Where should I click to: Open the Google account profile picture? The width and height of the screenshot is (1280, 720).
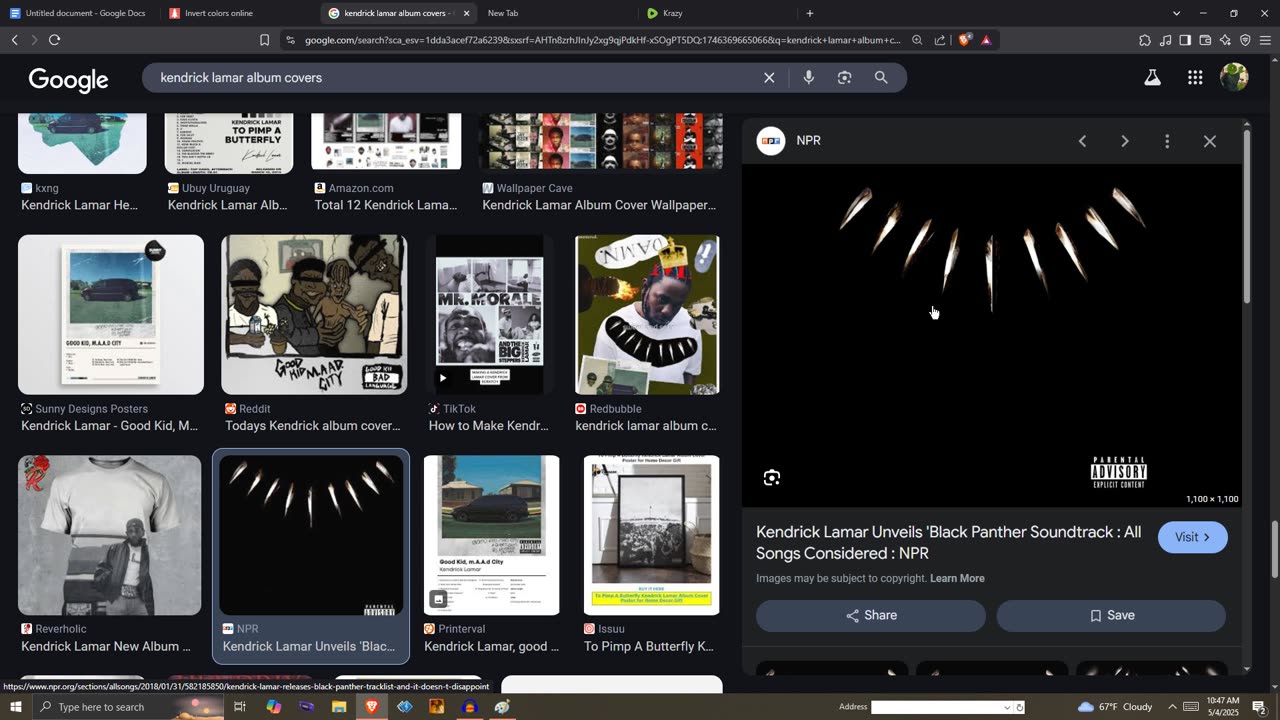coord(1234,77)
